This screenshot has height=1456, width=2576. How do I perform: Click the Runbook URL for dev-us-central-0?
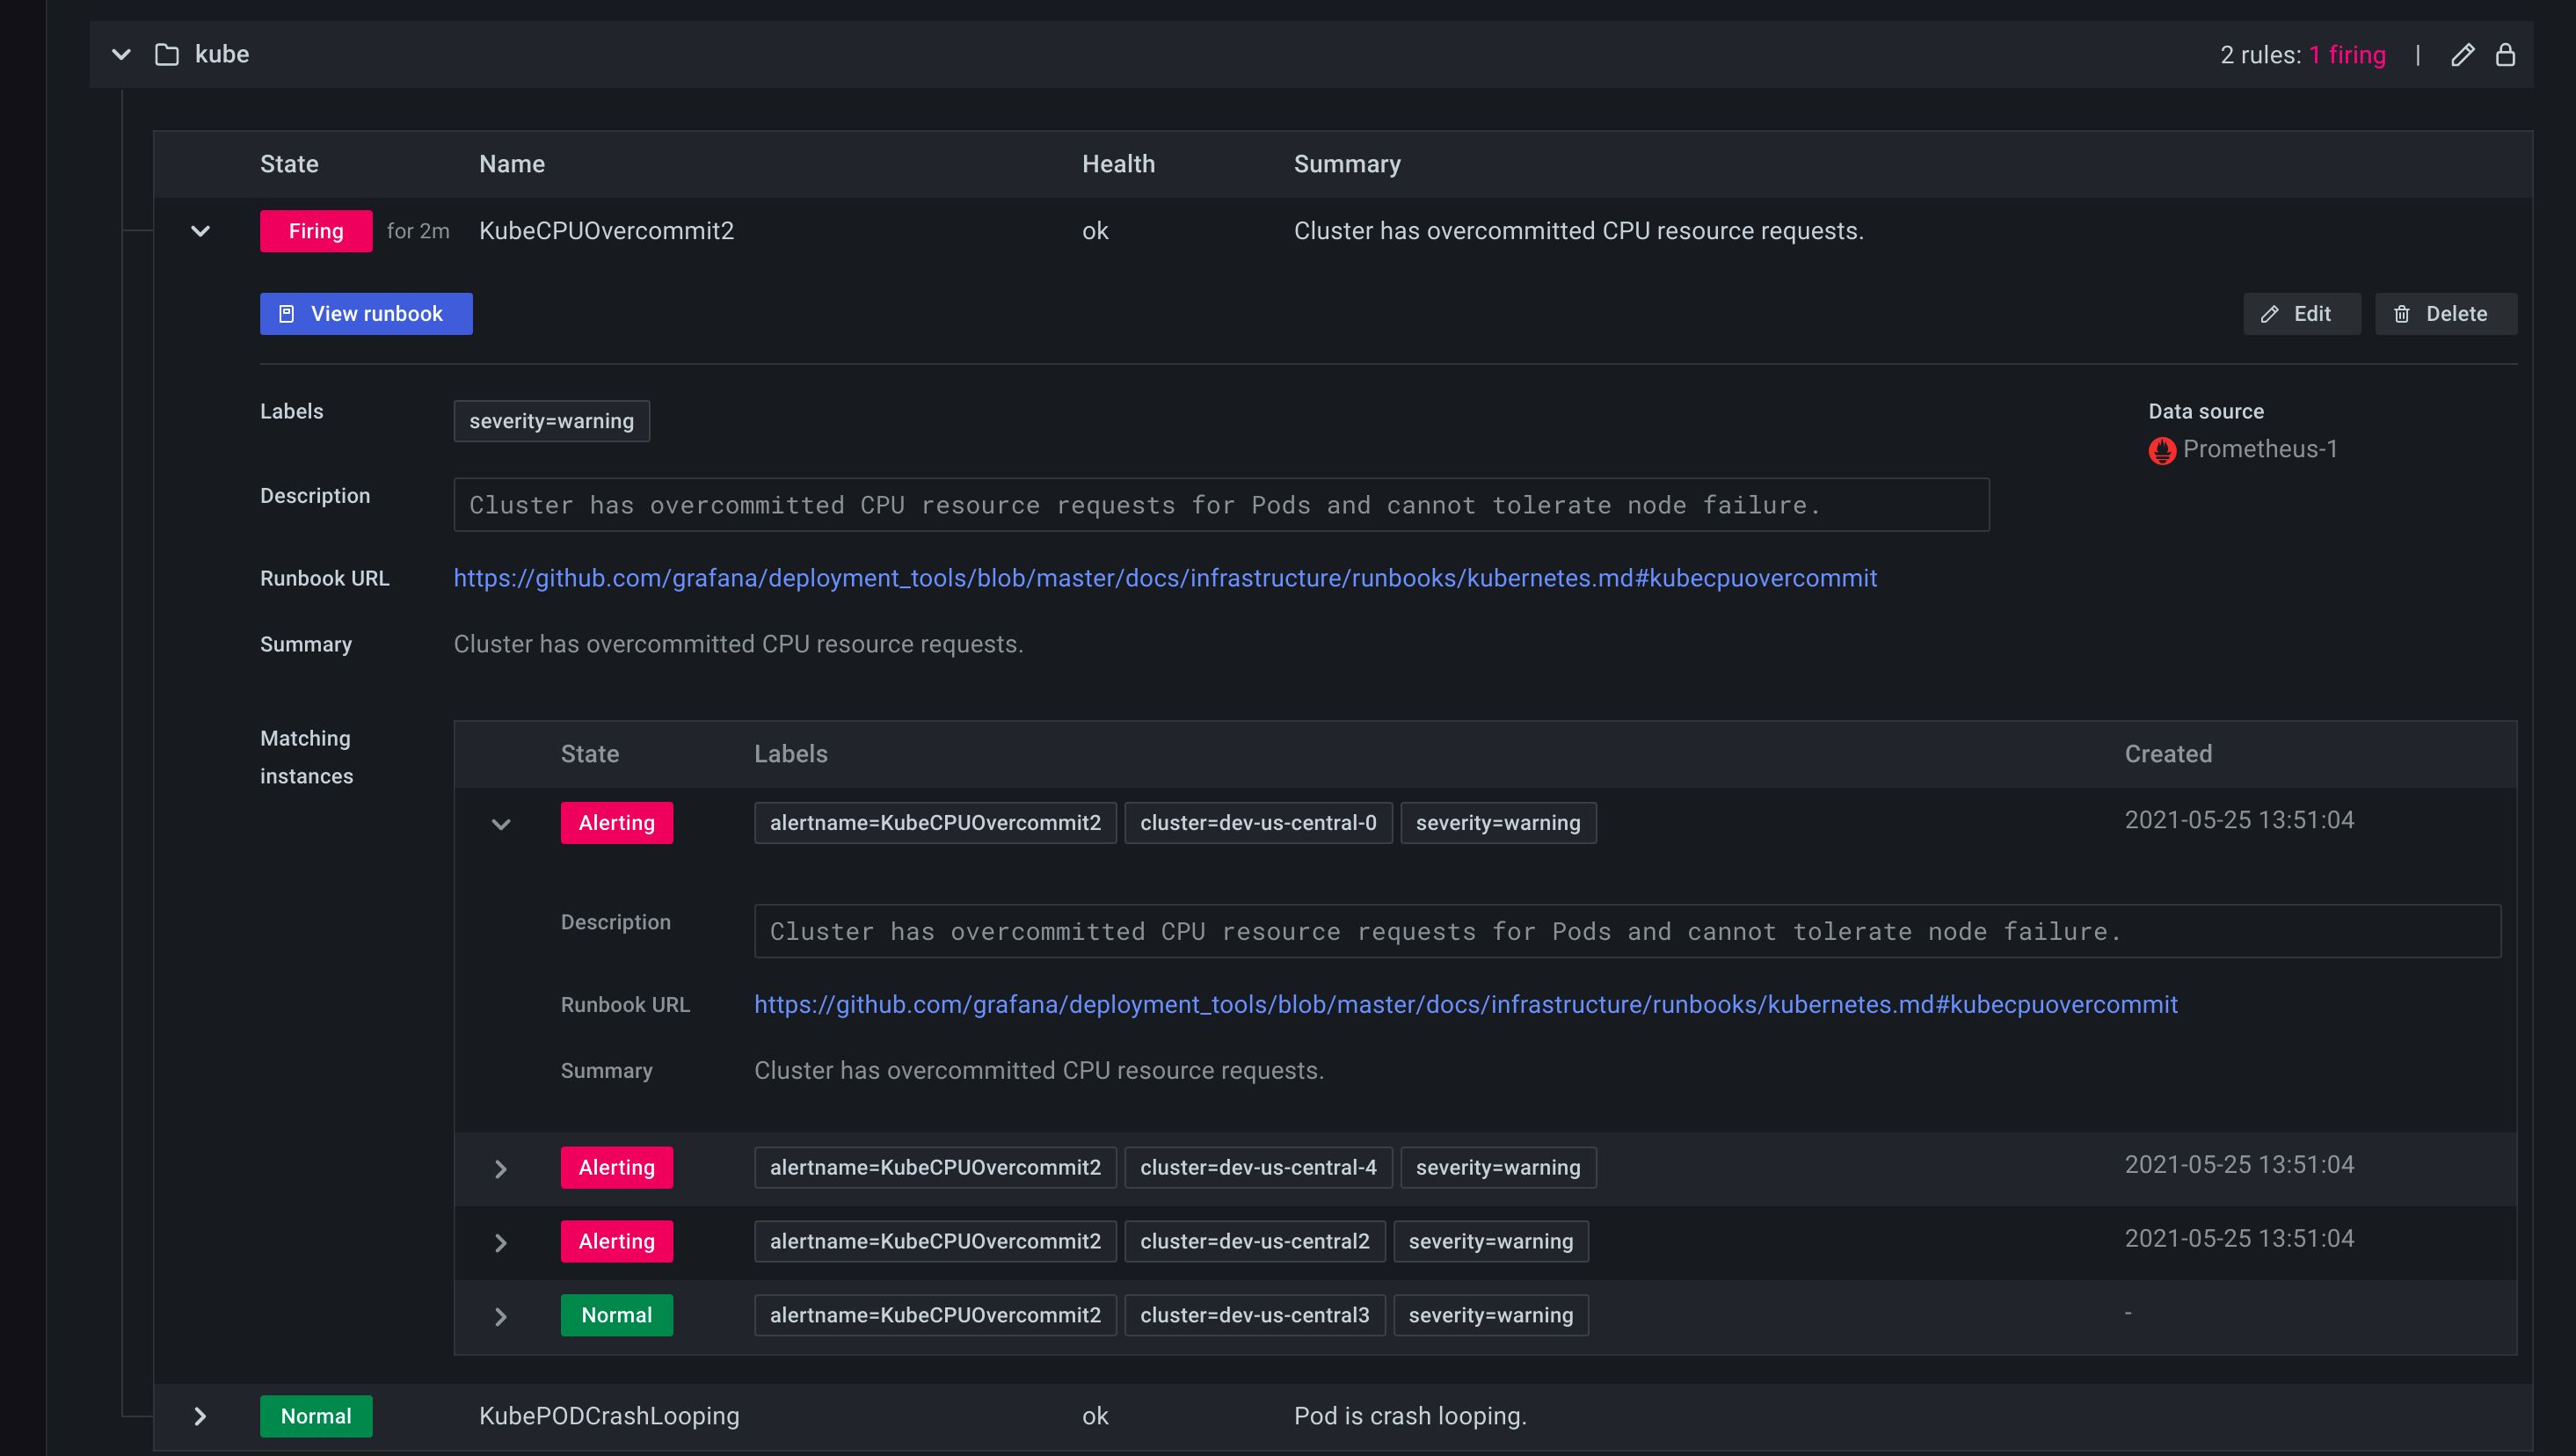click(1465, 1005)
